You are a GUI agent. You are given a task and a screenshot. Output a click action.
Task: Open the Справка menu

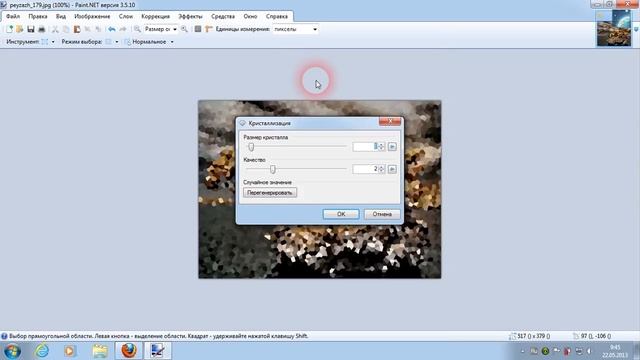pos(277,16)
